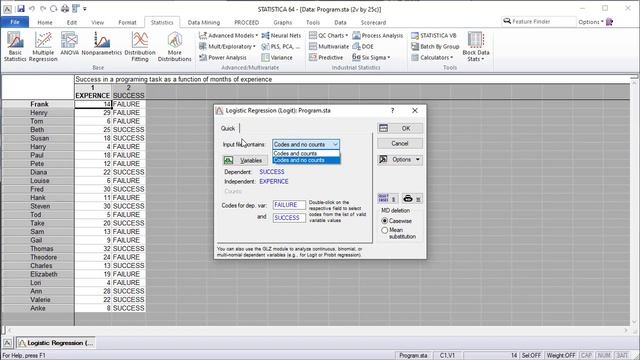Click STATISTICA icon in bottom task bar
640x360 pixels.
[7, 343]
